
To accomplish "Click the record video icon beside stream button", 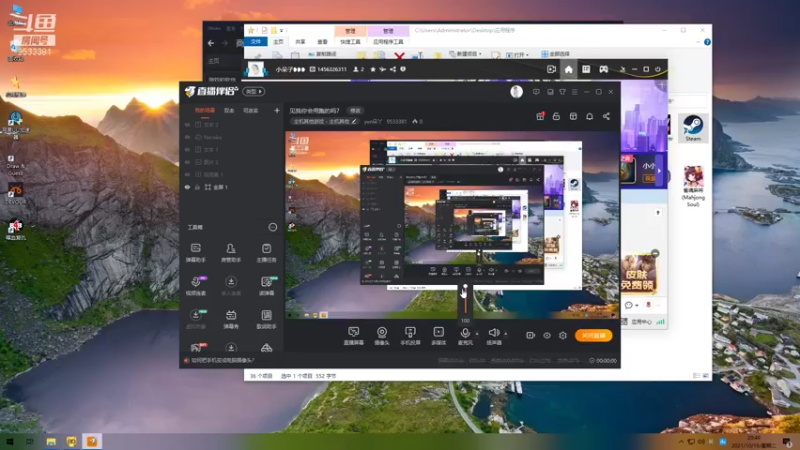I will click(x=531, y=335).
